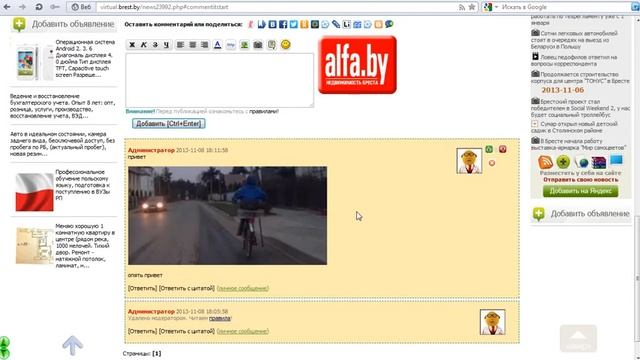Click [Ответить с цитатой] under the first comment

pyautogui.click(x=187, y=288)
